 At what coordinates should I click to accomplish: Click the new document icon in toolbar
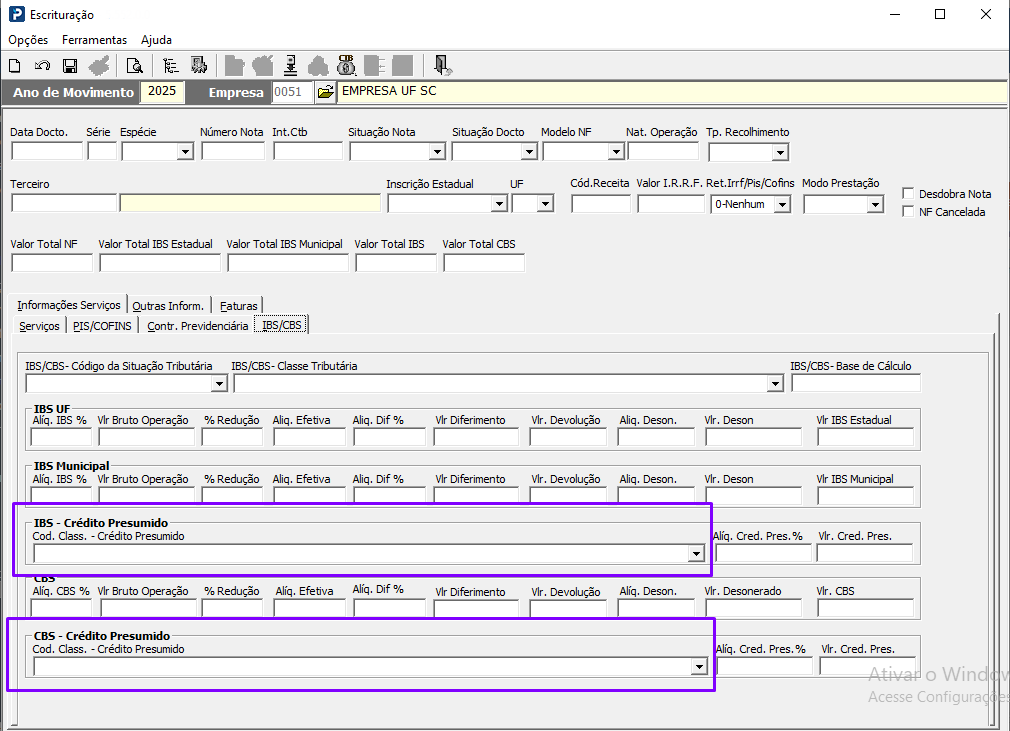click(x=15, y=66)
